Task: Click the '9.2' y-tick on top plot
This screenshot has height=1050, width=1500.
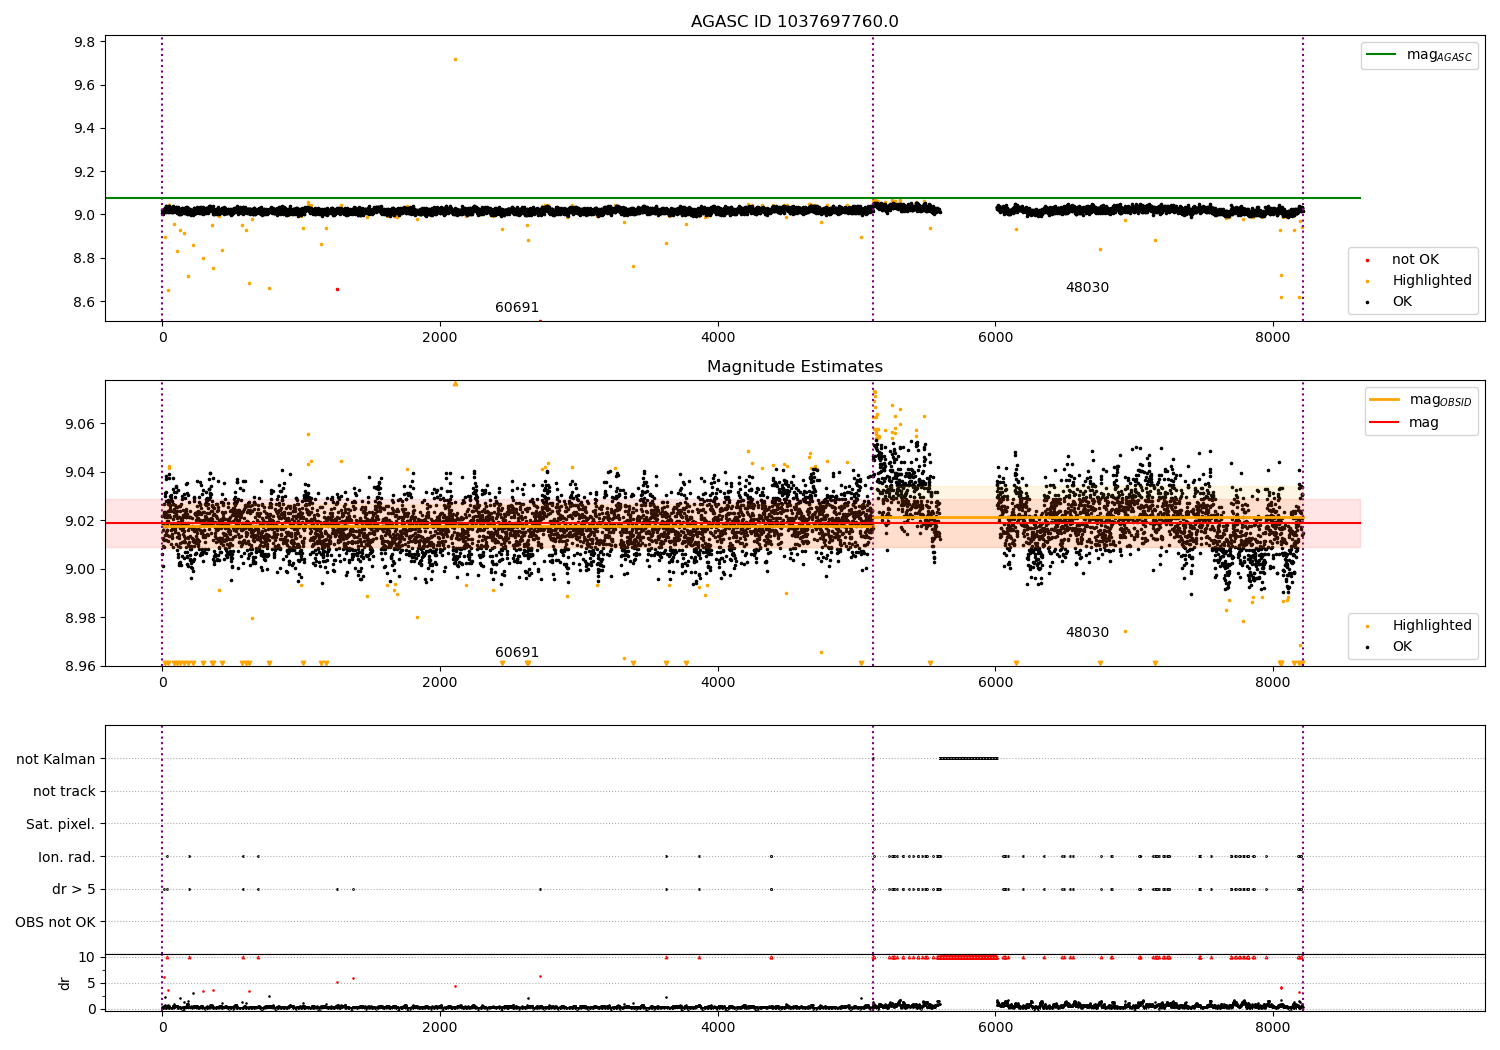Action: coord(85,172)
